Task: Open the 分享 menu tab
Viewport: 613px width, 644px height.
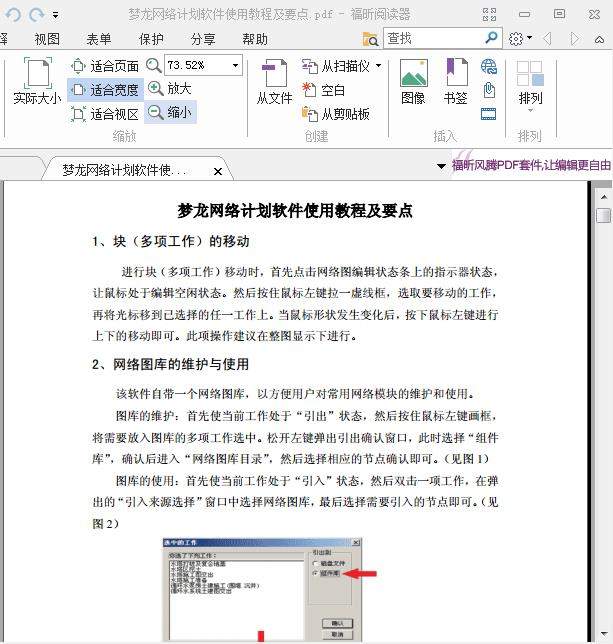Action: (202, 39)
